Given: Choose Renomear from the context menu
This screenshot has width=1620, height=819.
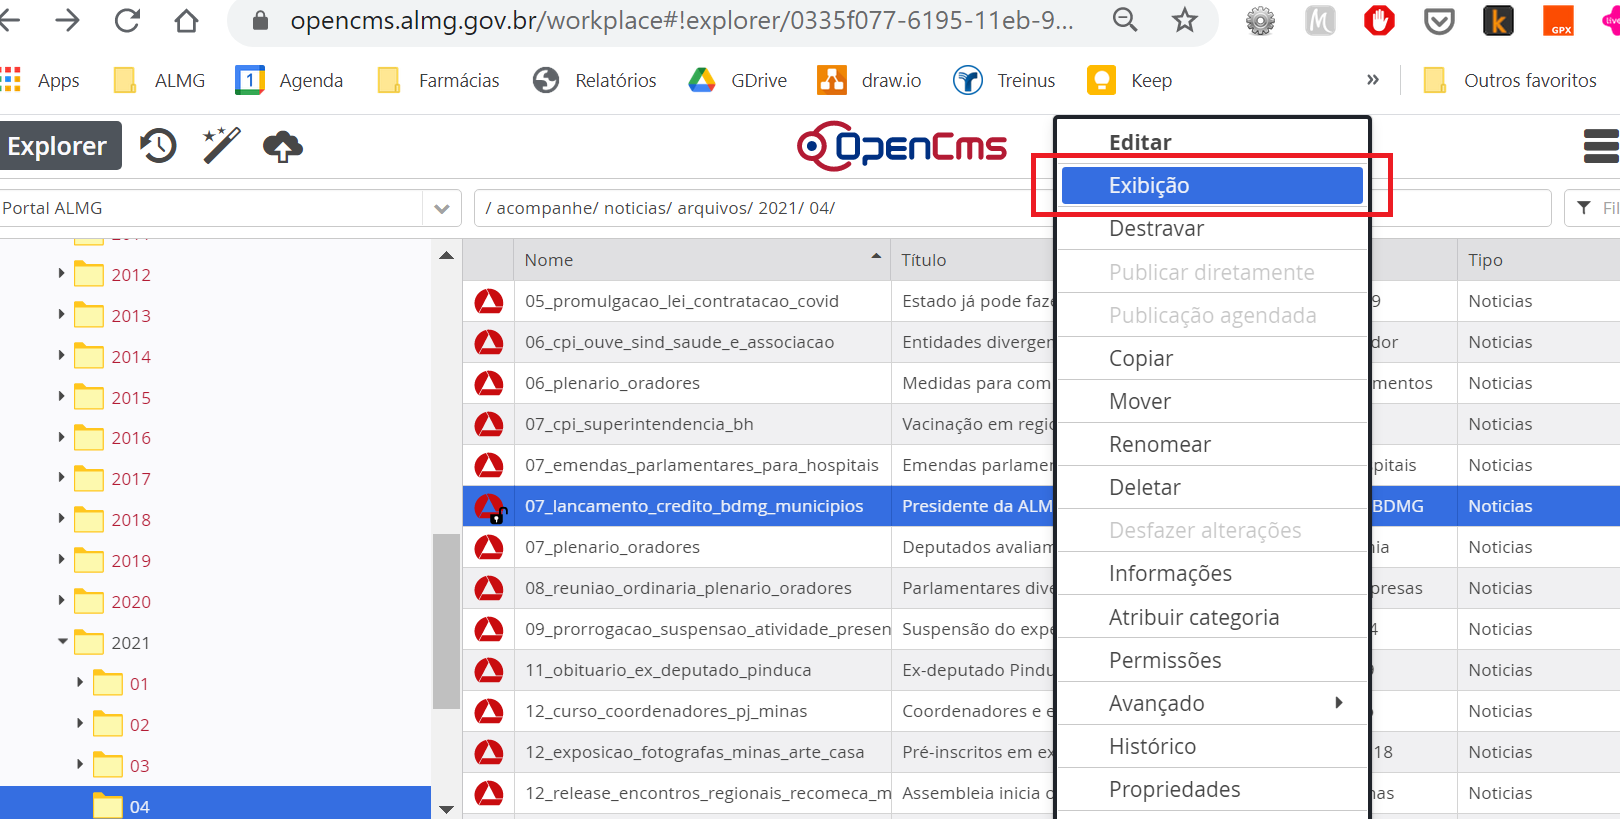Looking at the screenshot, I should (x=1160, y=444).
